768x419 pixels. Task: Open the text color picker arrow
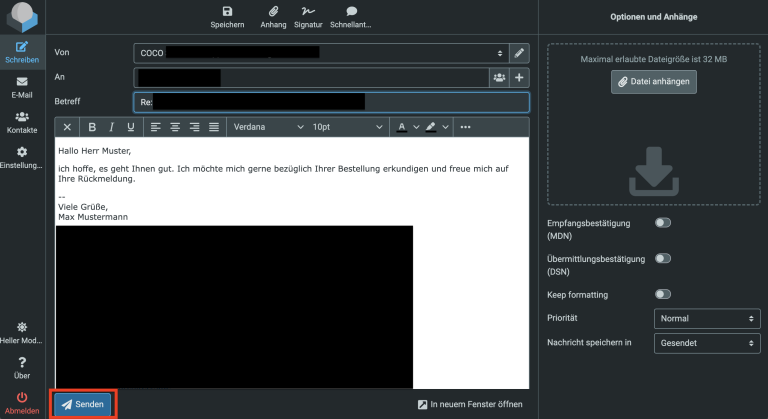click(x=416, y=127)
